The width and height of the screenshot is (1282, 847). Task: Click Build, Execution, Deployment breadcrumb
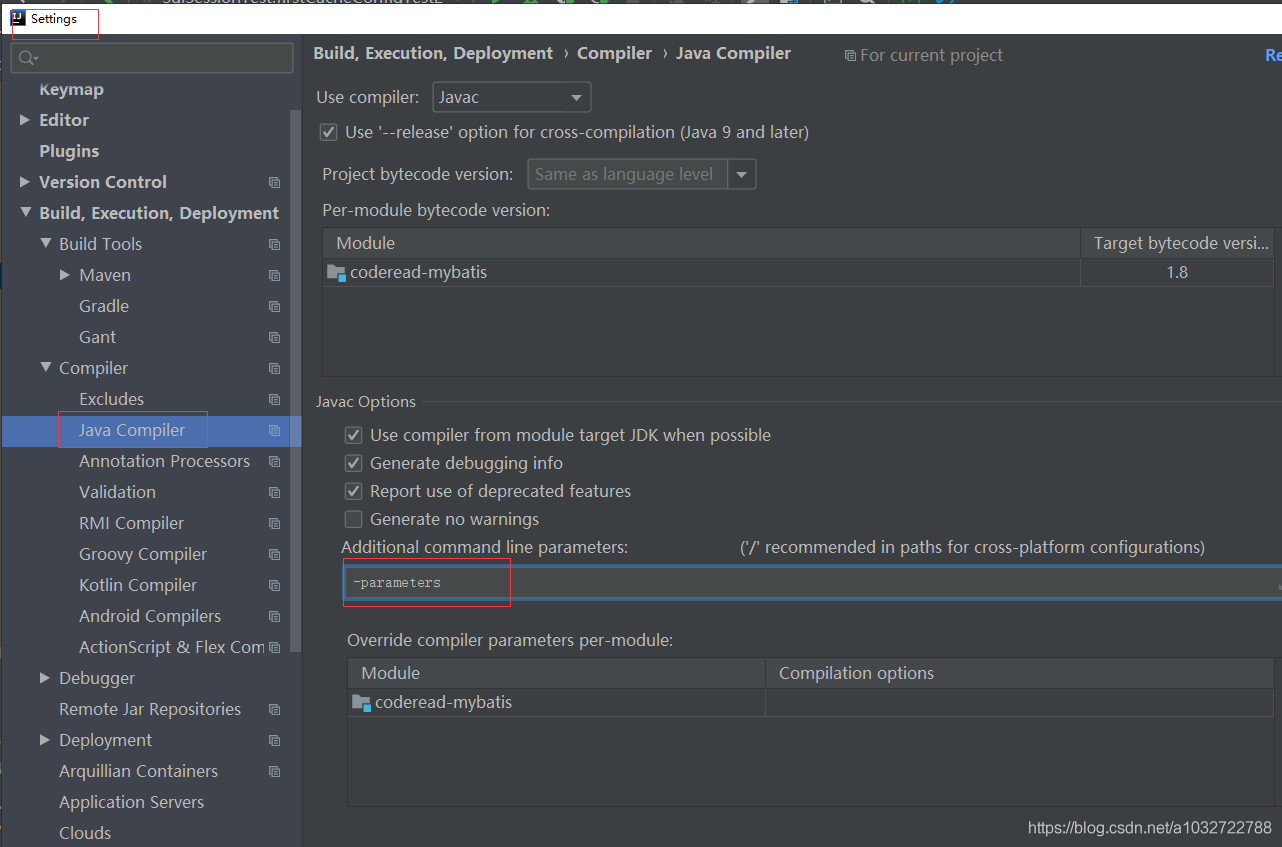tap(433, 54)
